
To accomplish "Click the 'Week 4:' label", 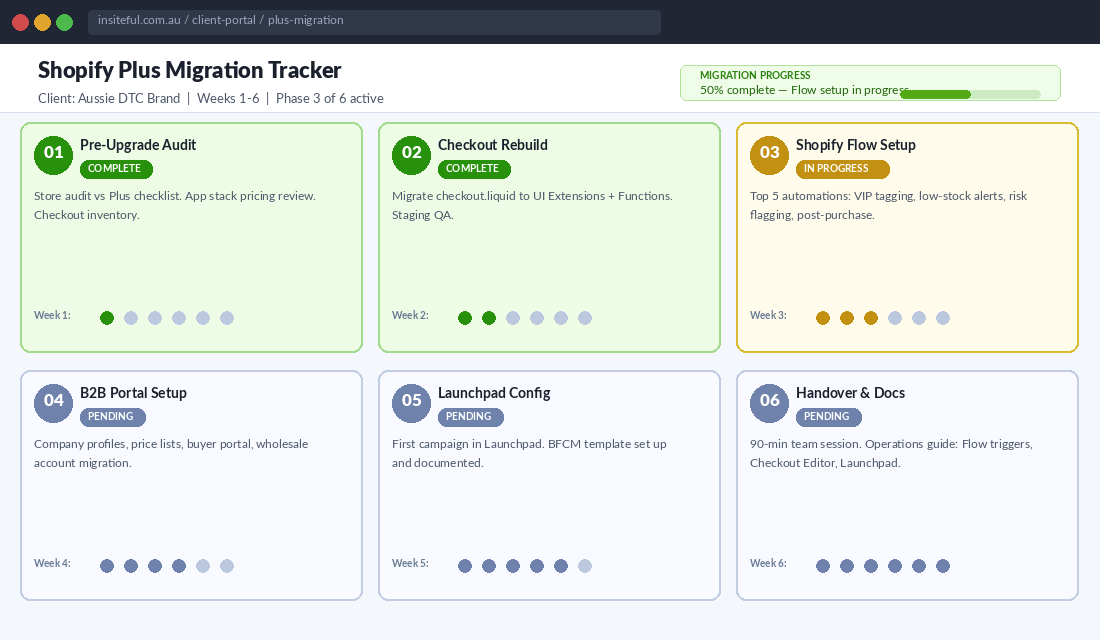I will pos(52,563).
